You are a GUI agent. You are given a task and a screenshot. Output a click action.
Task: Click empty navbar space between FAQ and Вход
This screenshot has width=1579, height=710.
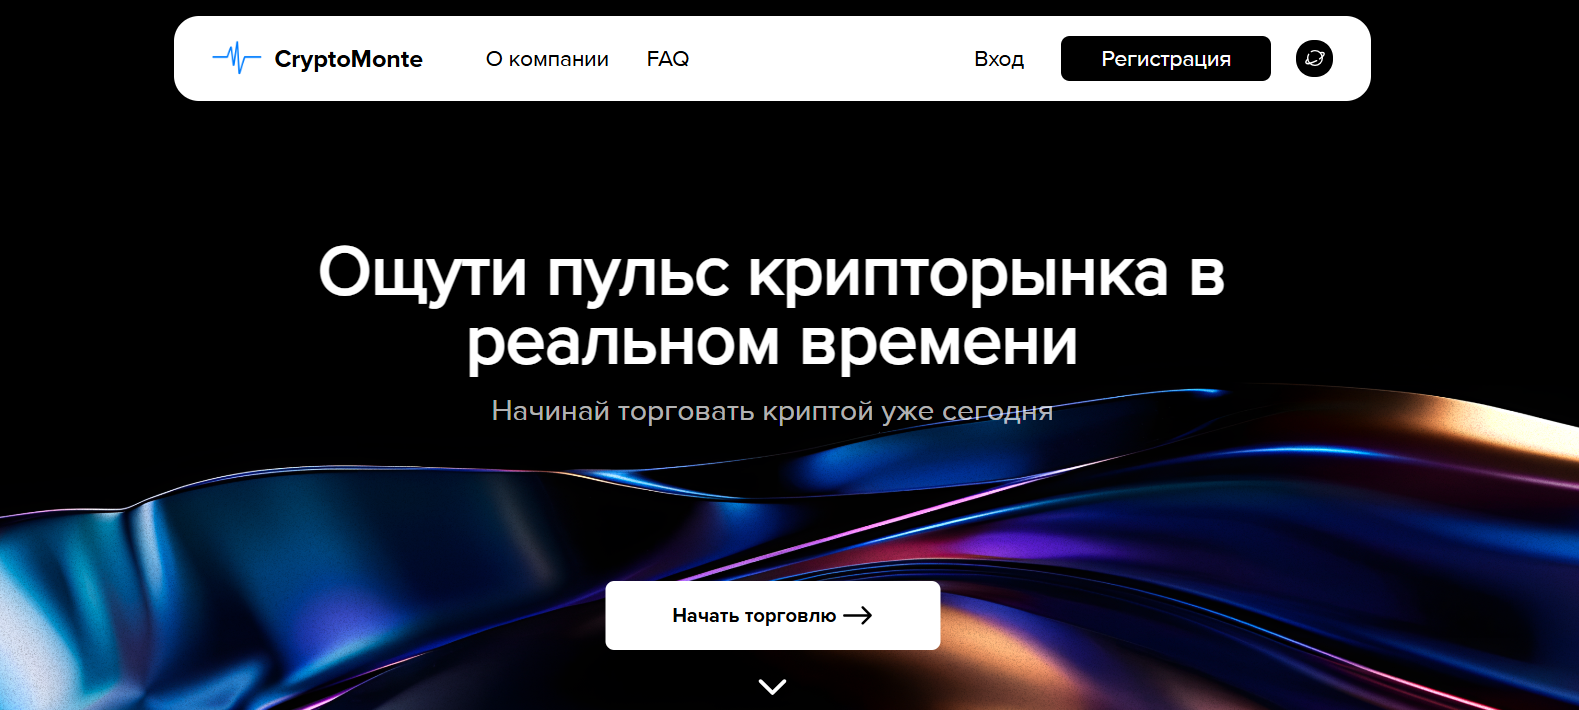click(x=830, y=59)
